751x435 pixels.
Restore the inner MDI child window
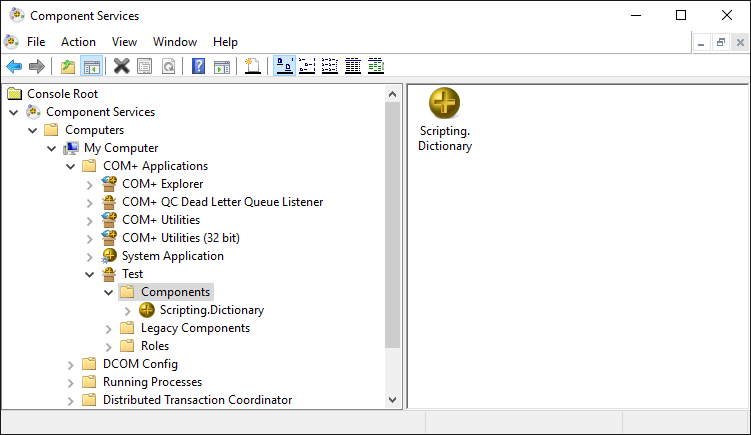721,42
